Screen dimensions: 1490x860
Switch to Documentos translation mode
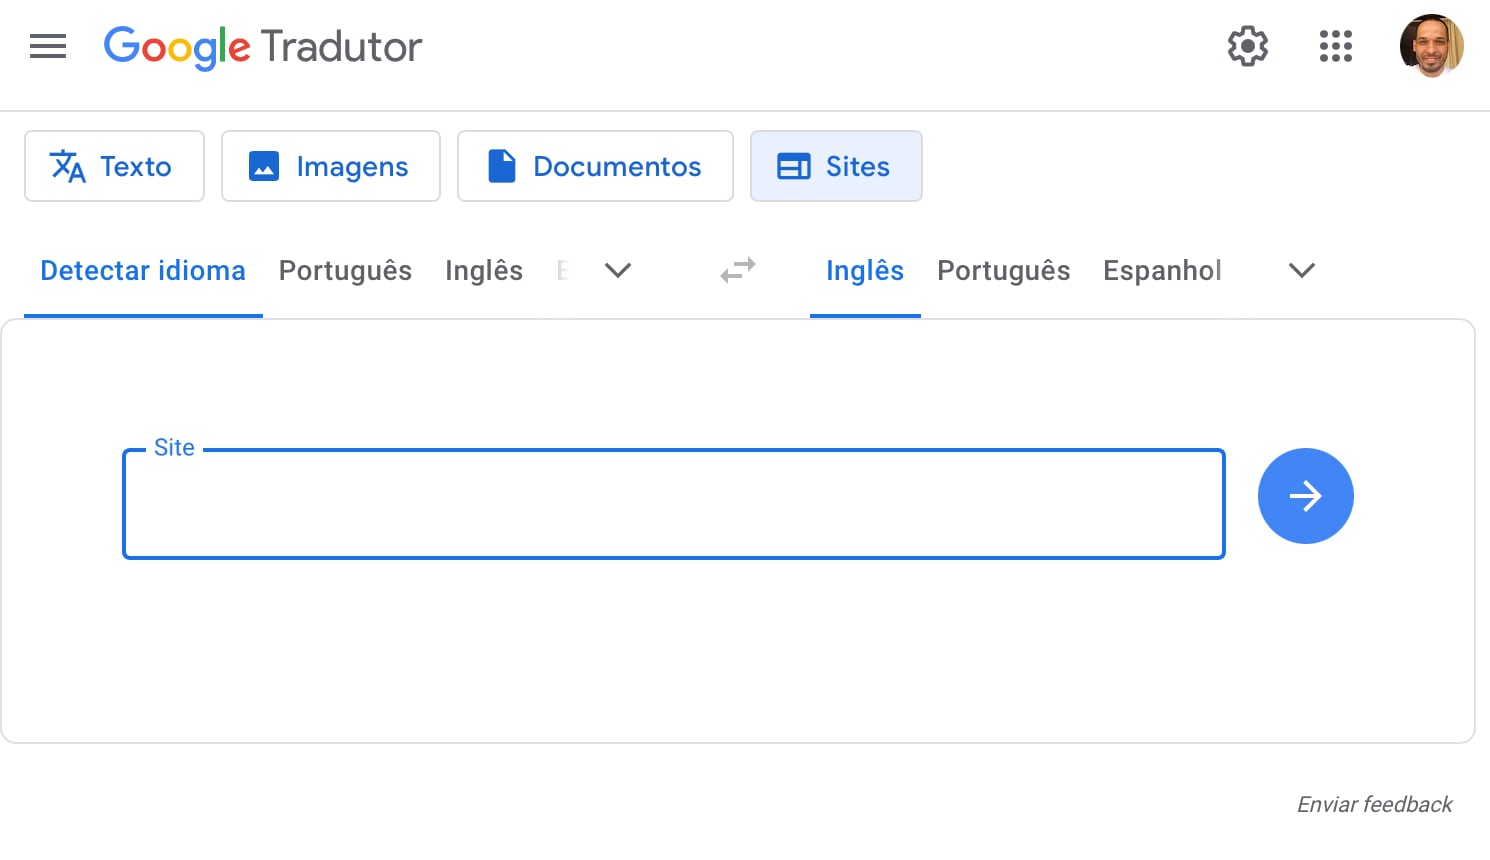tap(595, 166)
